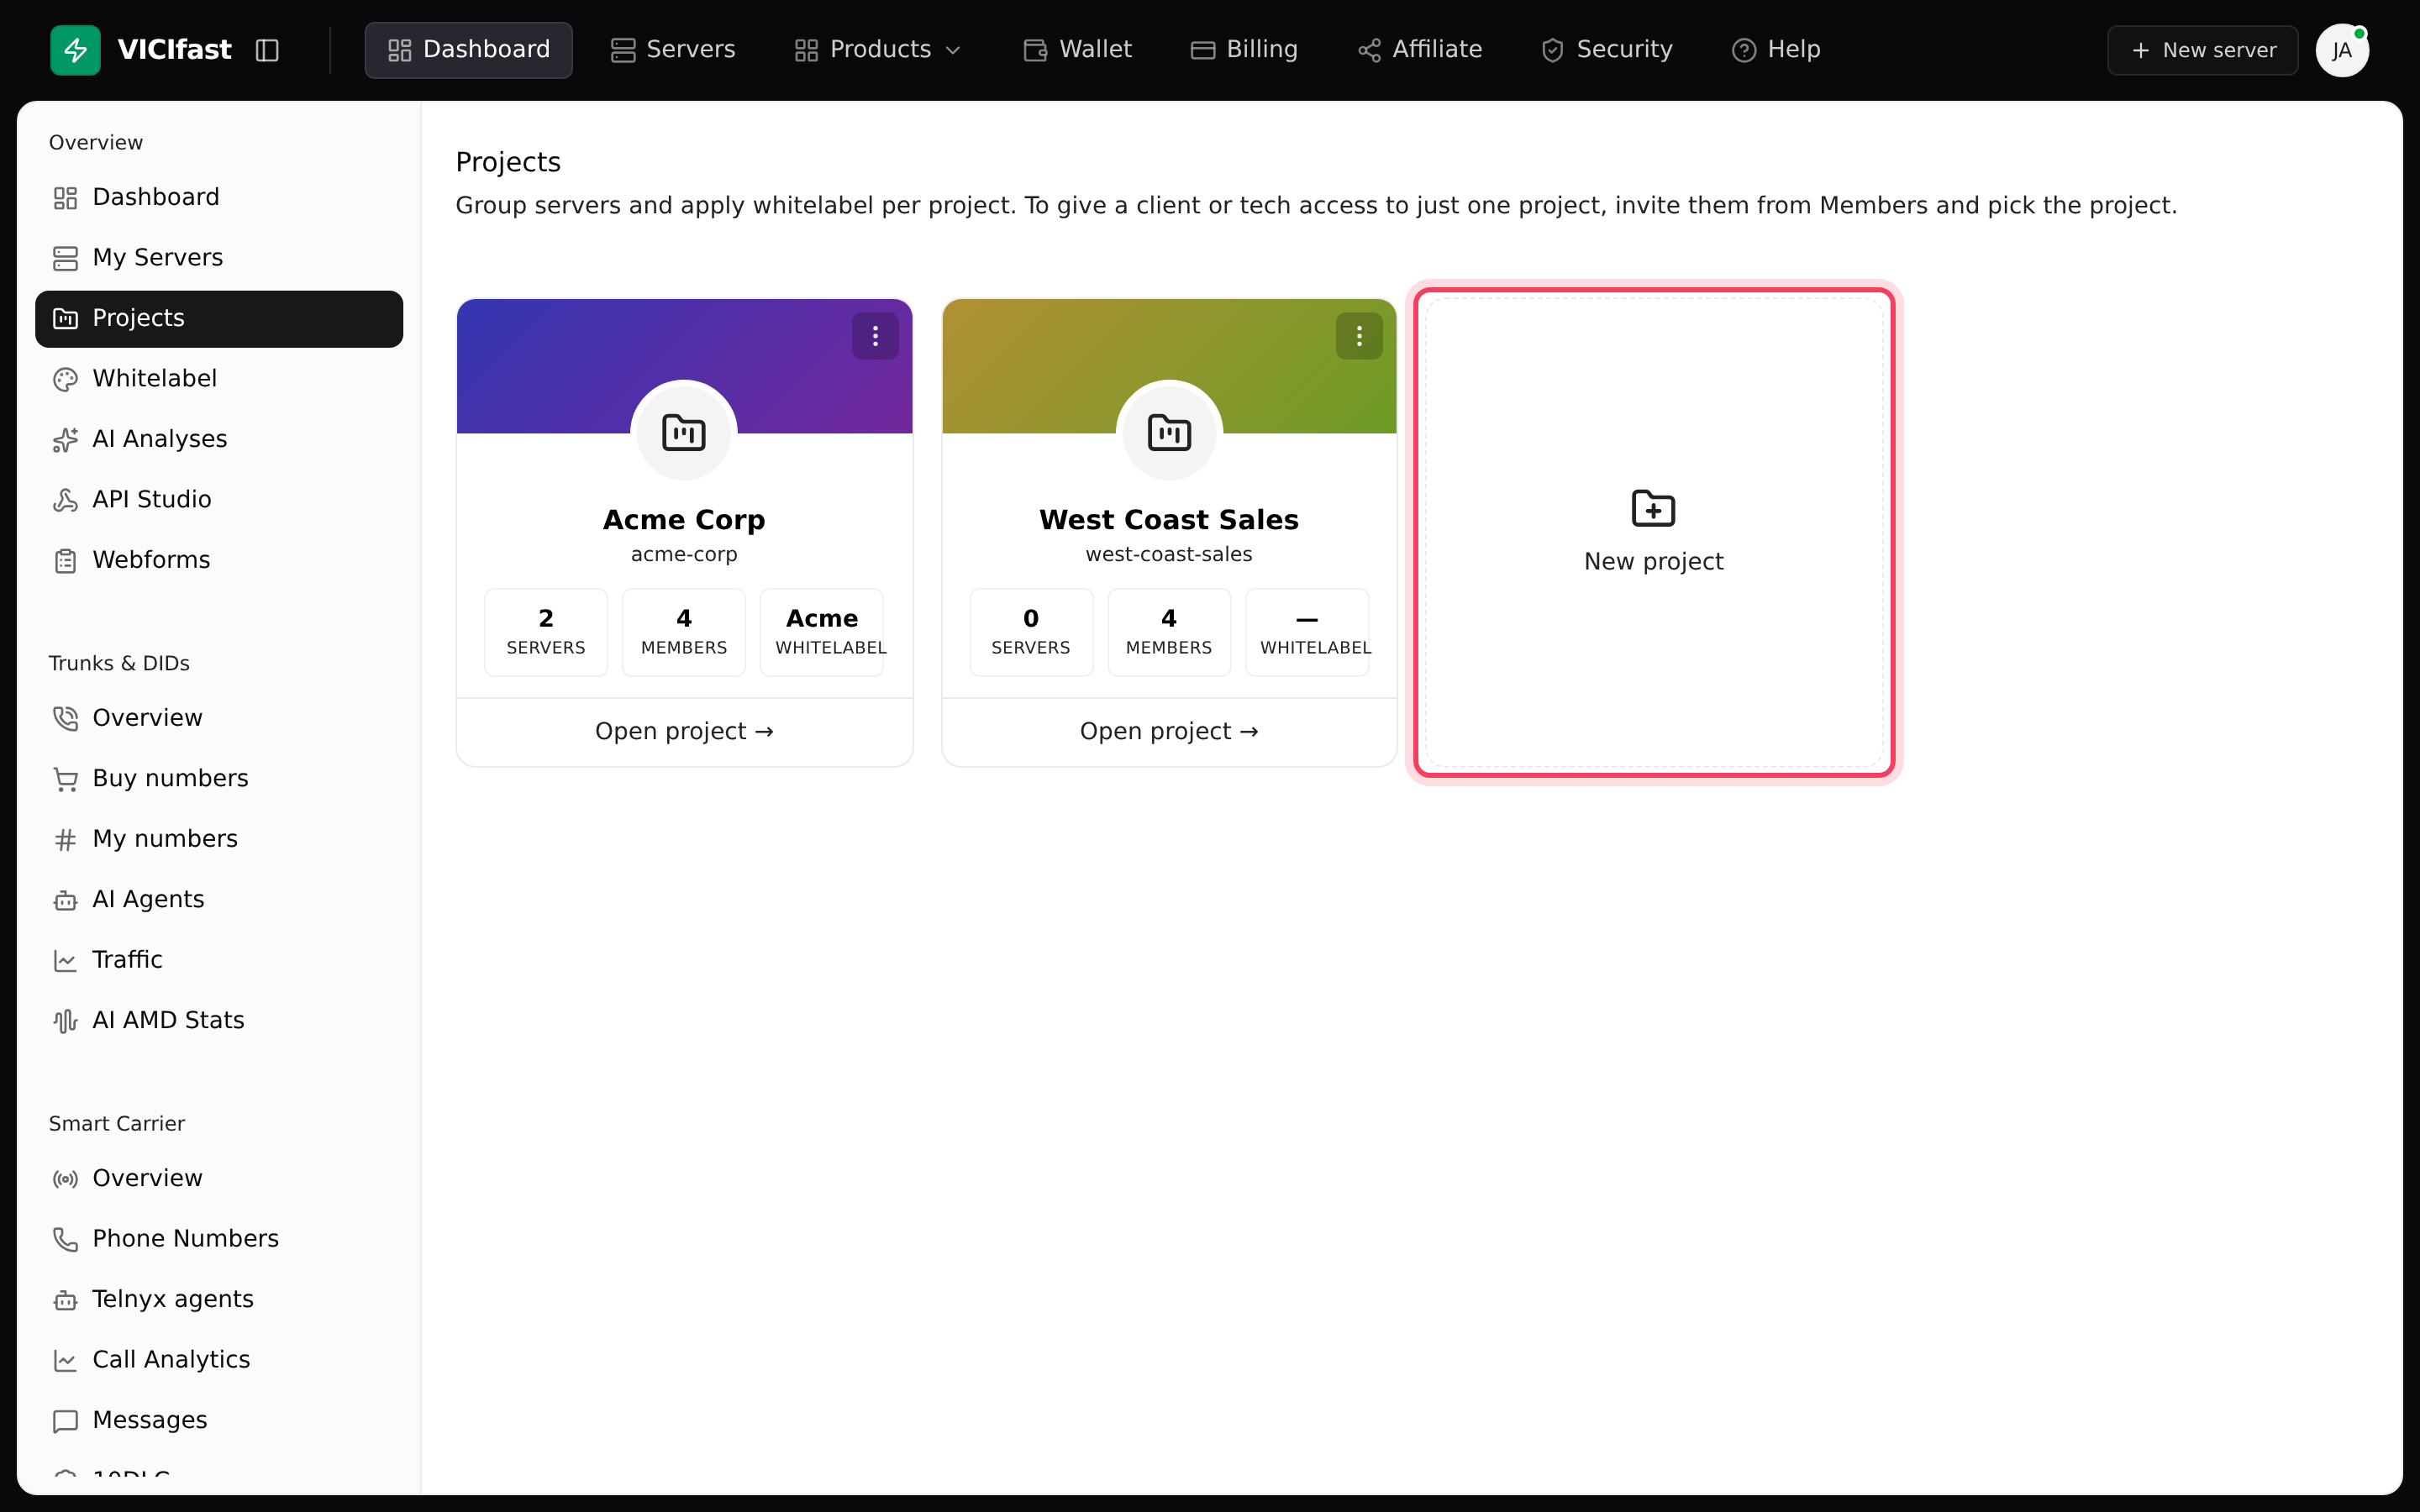Create a New project card

click(x=1654, y=532)
